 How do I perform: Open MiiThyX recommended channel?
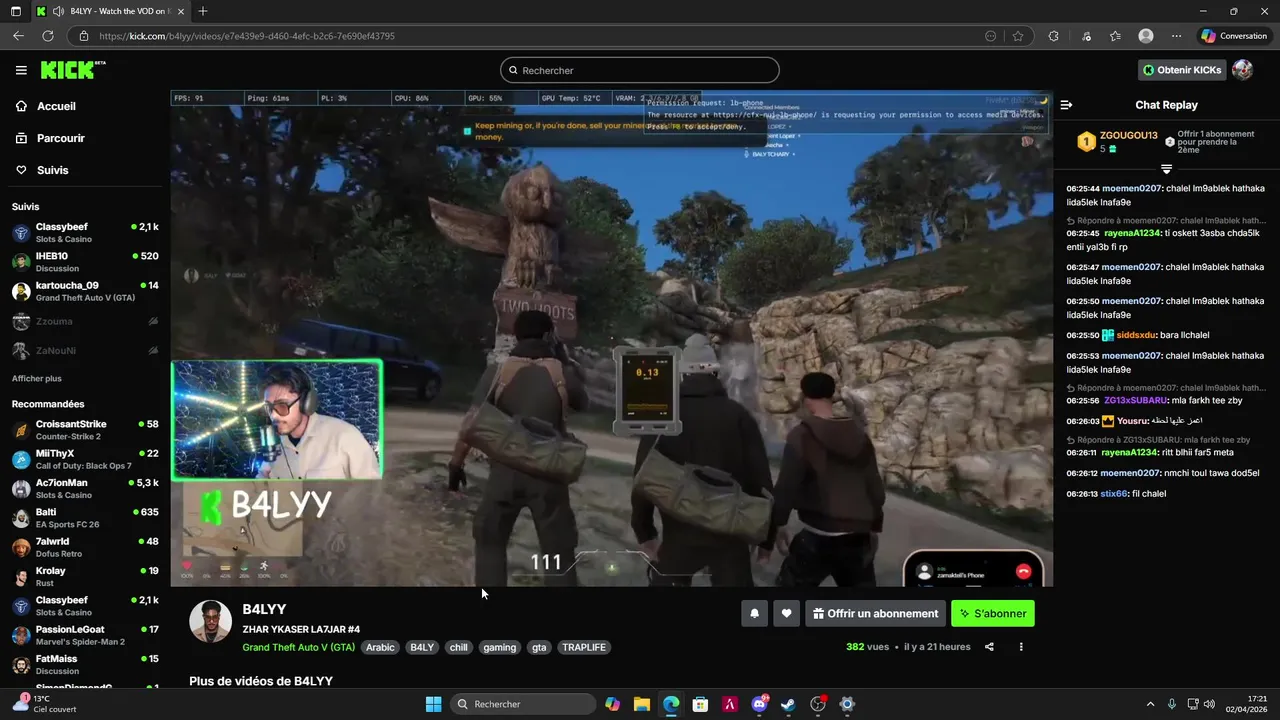coord(85,459)
